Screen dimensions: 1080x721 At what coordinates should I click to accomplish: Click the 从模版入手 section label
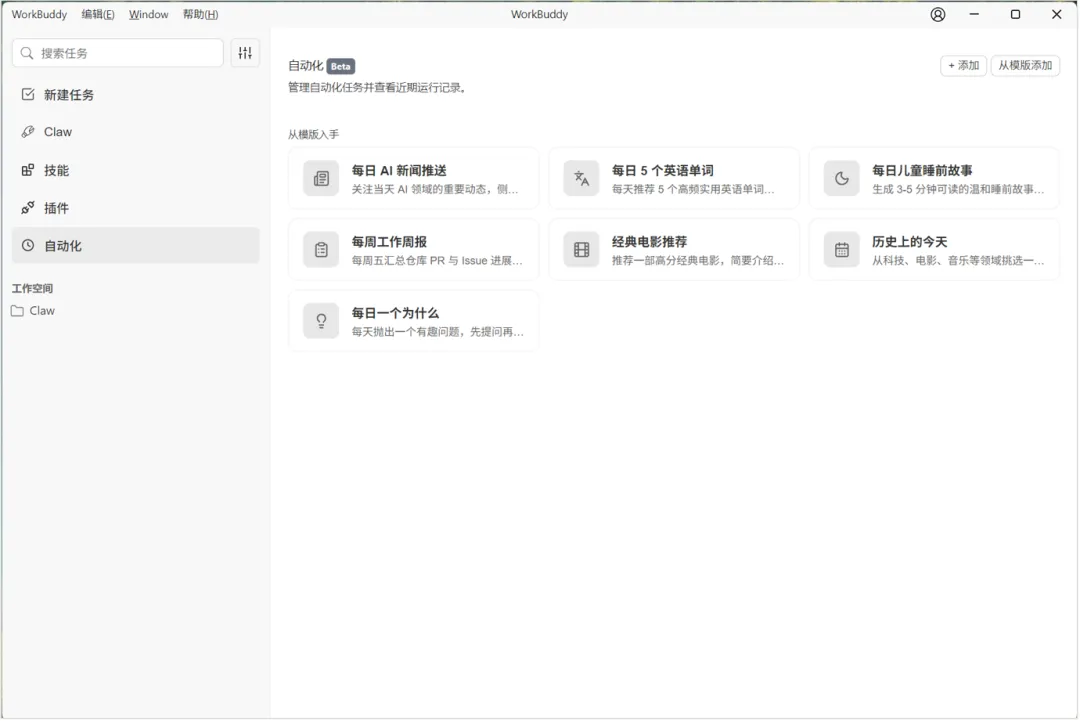click(x=313, y=134)
